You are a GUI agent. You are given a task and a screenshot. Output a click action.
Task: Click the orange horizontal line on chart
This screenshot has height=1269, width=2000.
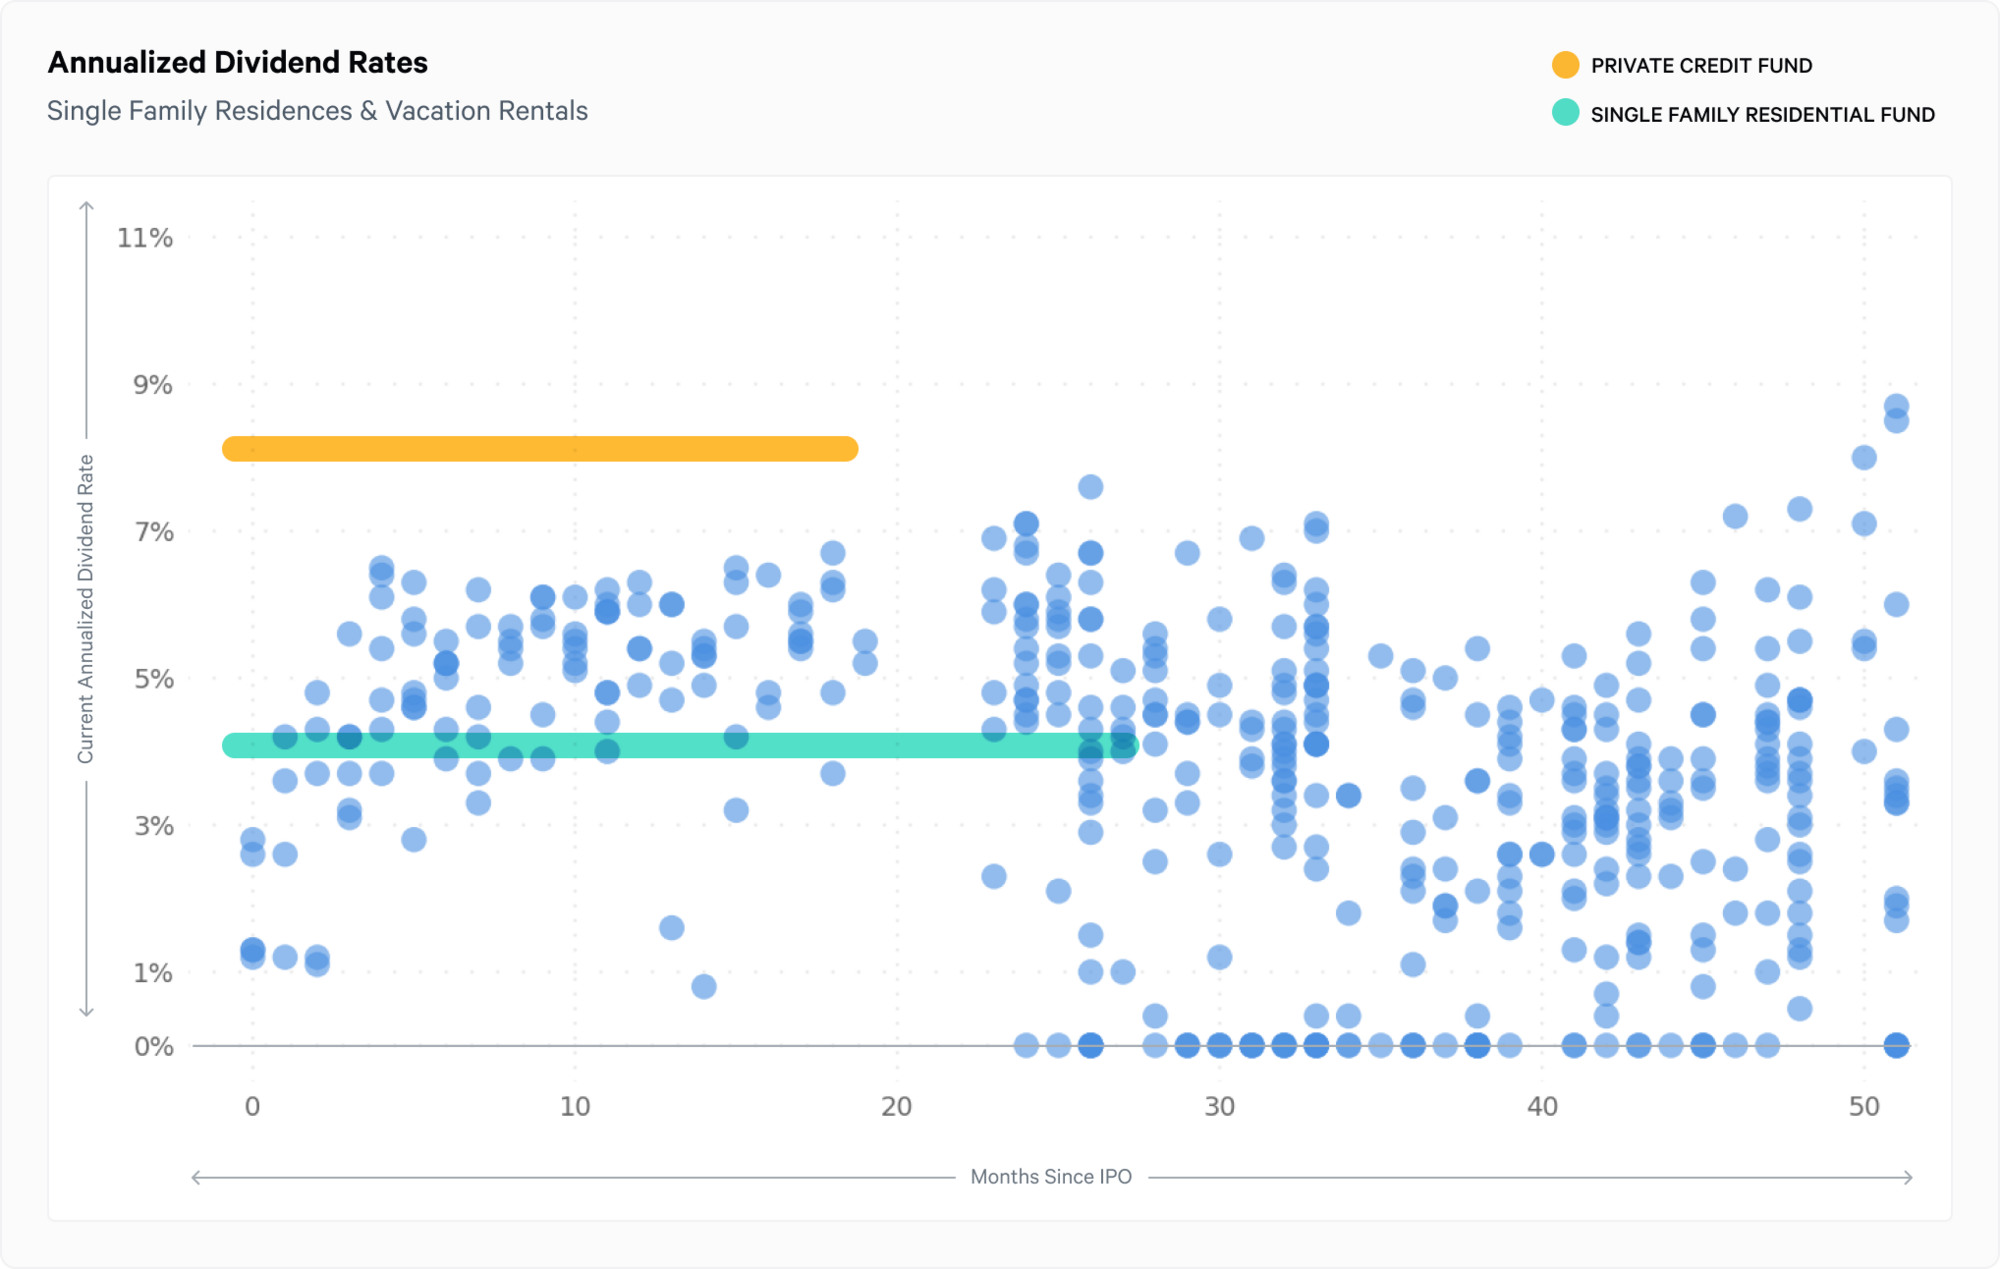[x=540, y=449]
